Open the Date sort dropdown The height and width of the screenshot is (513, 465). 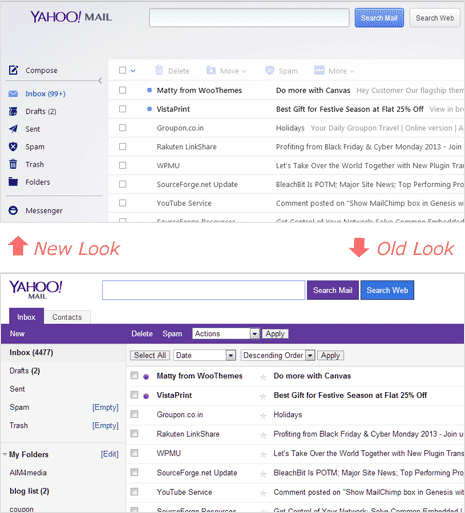(205, 355)
